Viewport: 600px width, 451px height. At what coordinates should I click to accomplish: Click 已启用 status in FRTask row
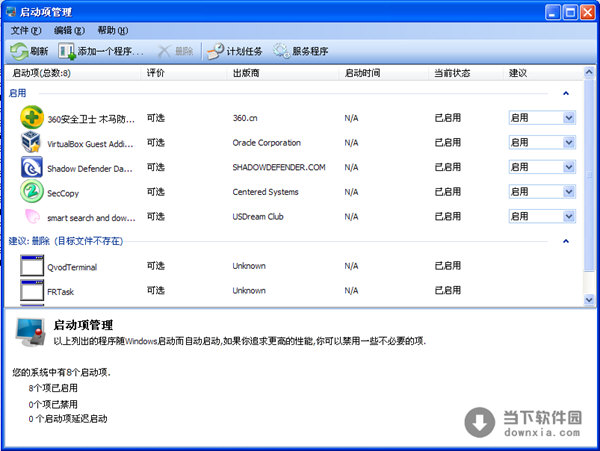pyautogui.click(x=448, y=290)
